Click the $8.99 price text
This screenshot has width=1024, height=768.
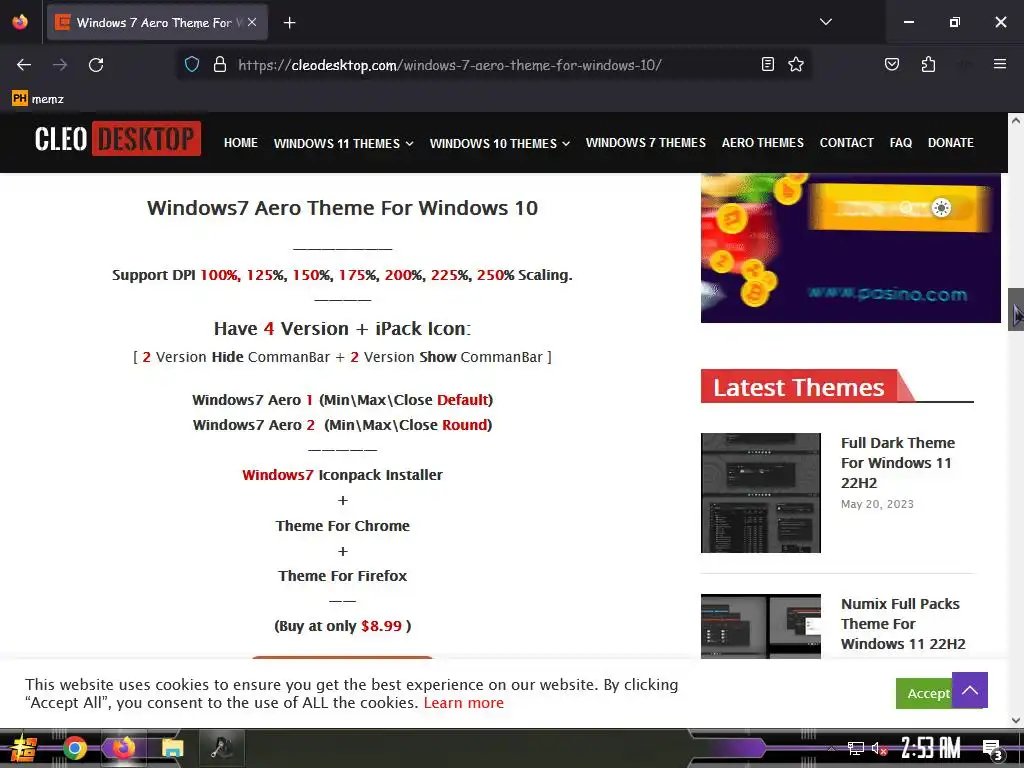pos(381,626)
